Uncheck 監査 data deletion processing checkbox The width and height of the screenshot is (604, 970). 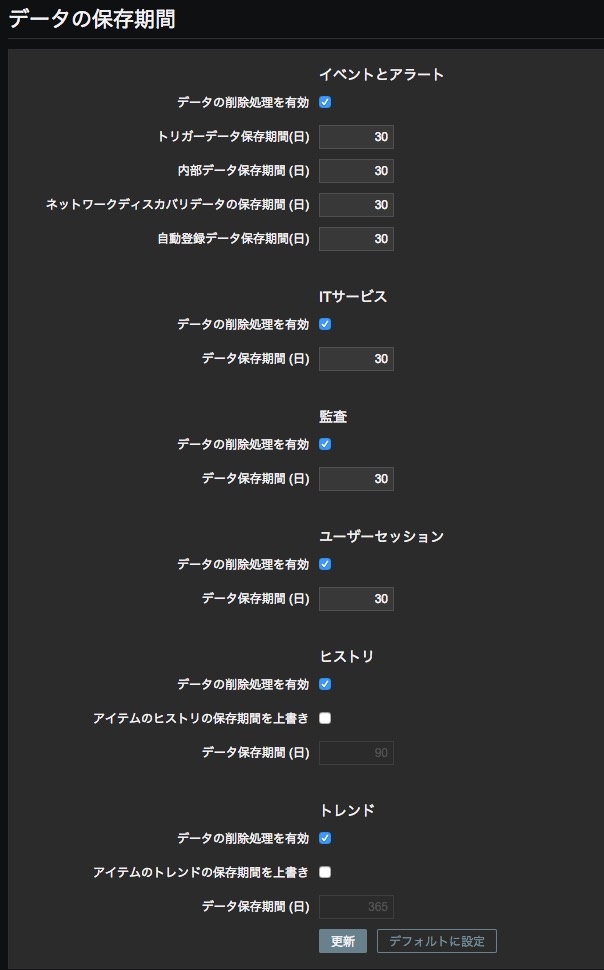pos(325,444)
